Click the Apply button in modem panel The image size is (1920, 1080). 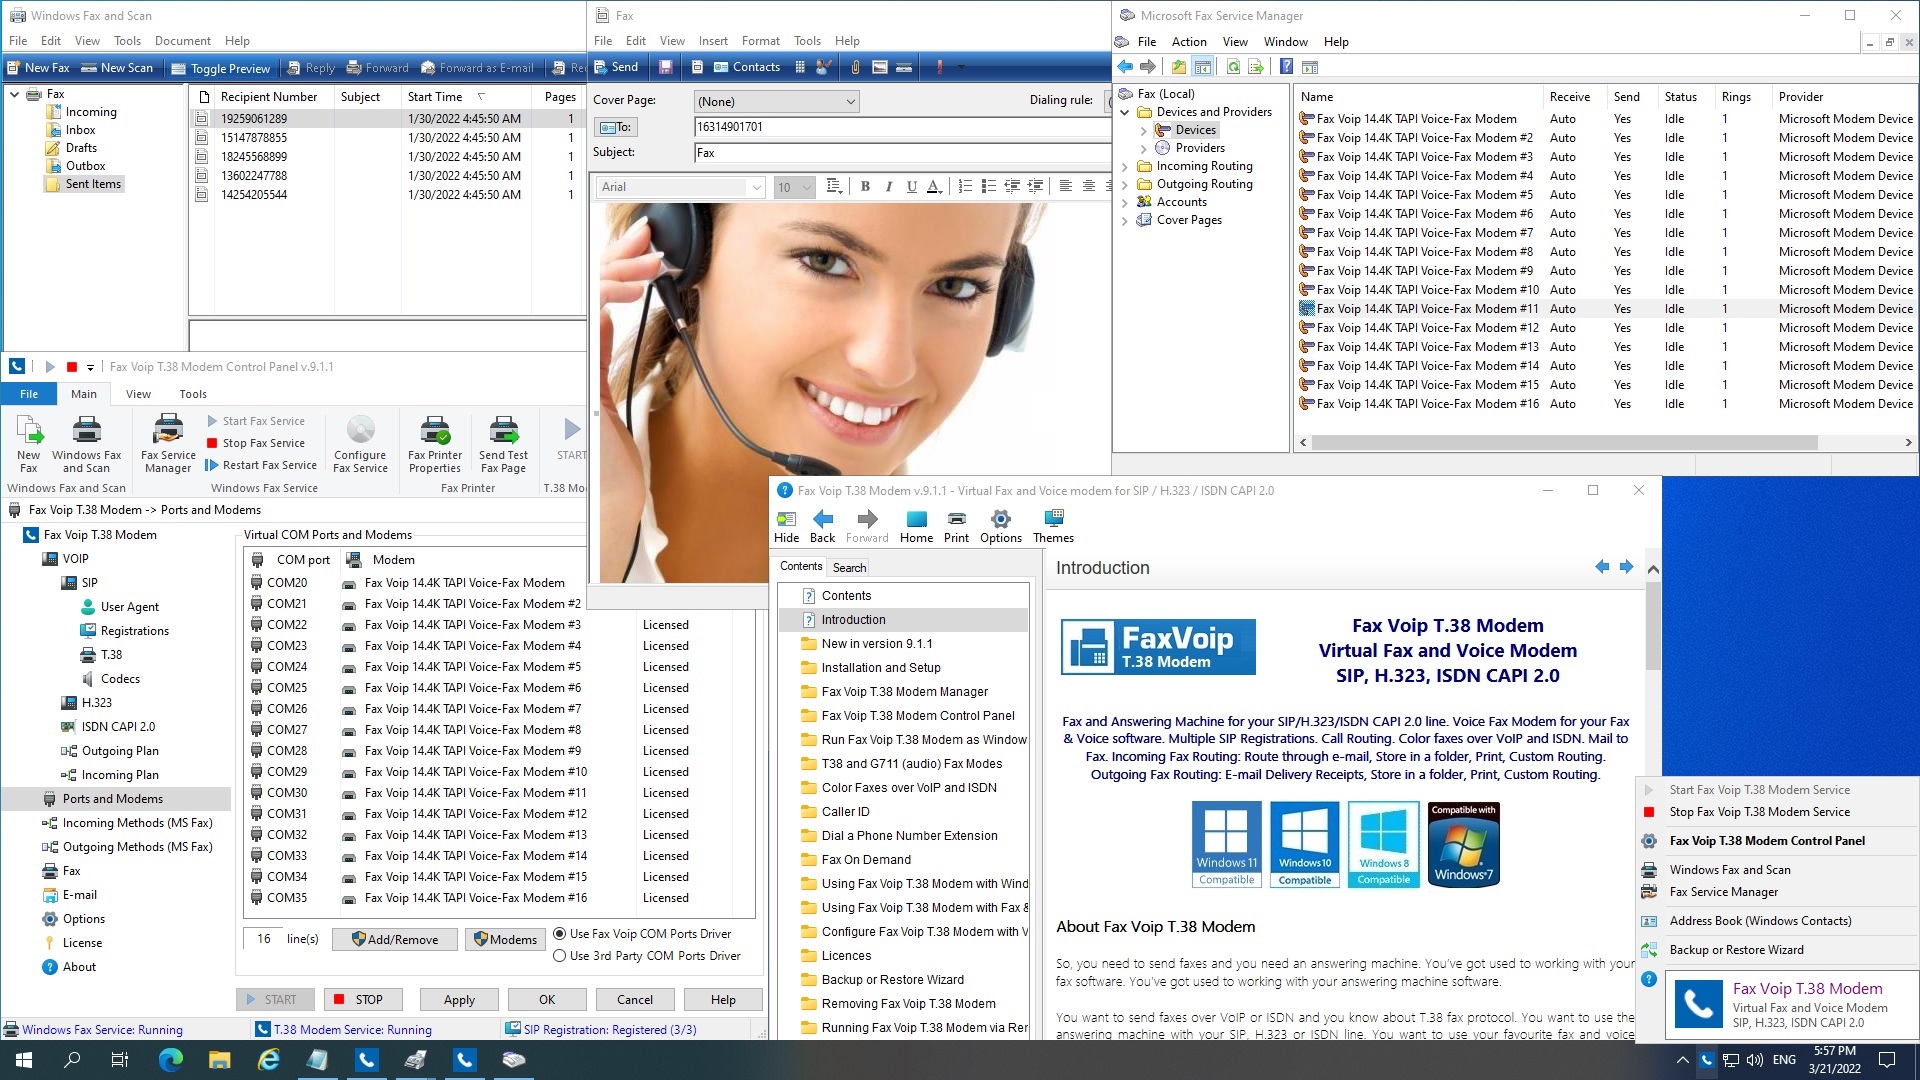click(459, 1000)
